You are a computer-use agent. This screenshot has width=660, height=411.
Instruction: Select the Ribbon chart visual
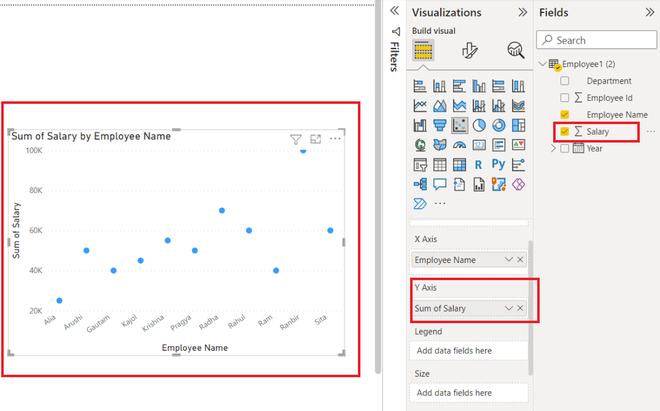[519, 106]
